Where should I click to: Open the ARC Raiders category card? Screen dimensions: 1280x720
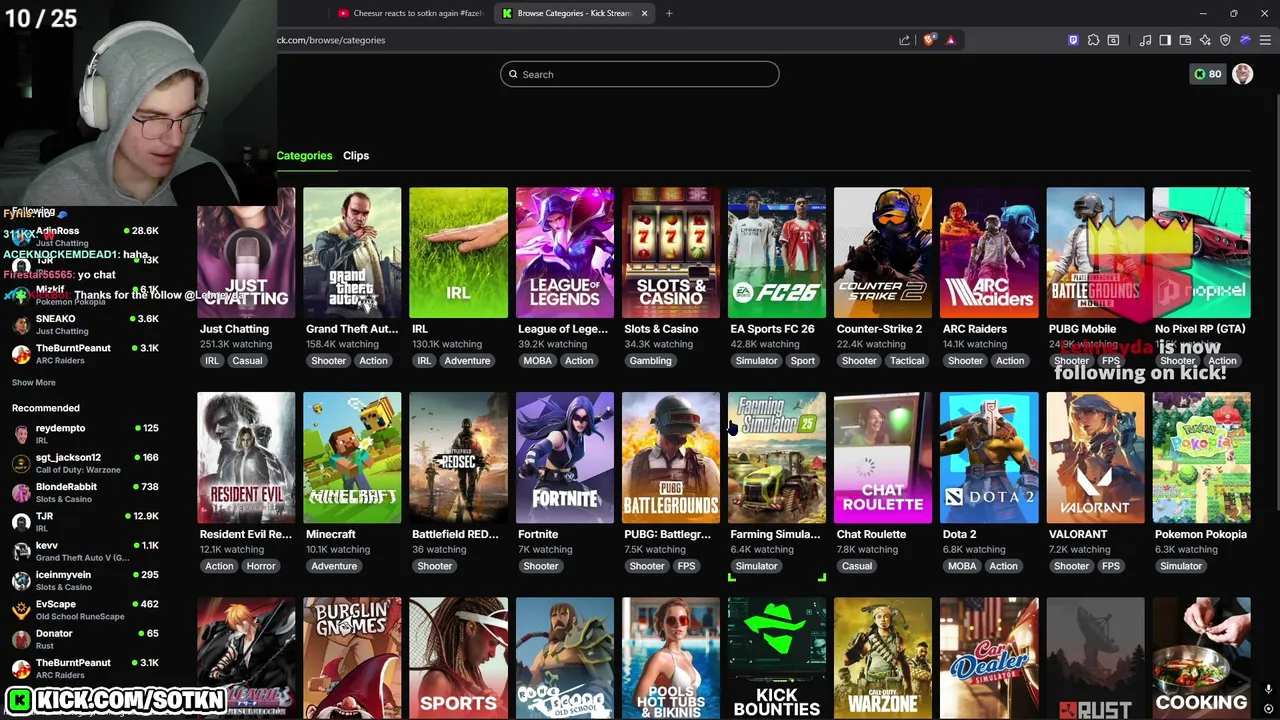pos(989,253)
